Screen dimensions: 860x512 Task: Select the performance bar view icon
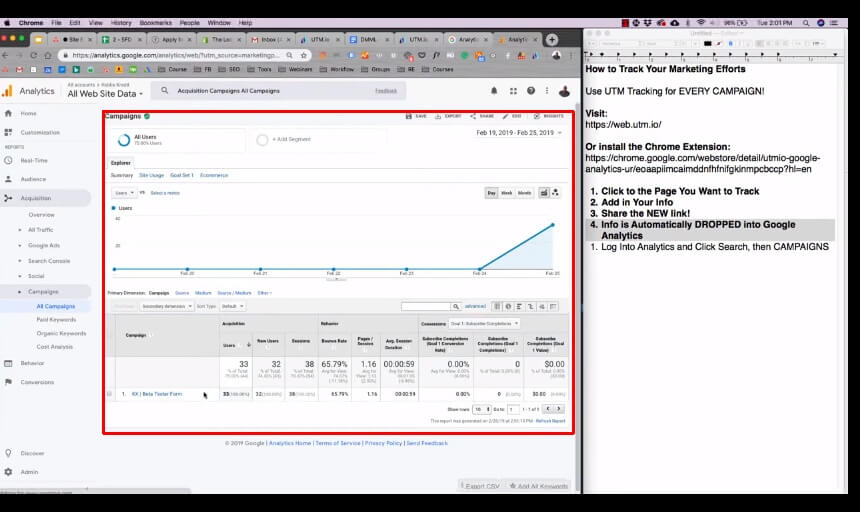pyautogui.click(x=519, y=306)
